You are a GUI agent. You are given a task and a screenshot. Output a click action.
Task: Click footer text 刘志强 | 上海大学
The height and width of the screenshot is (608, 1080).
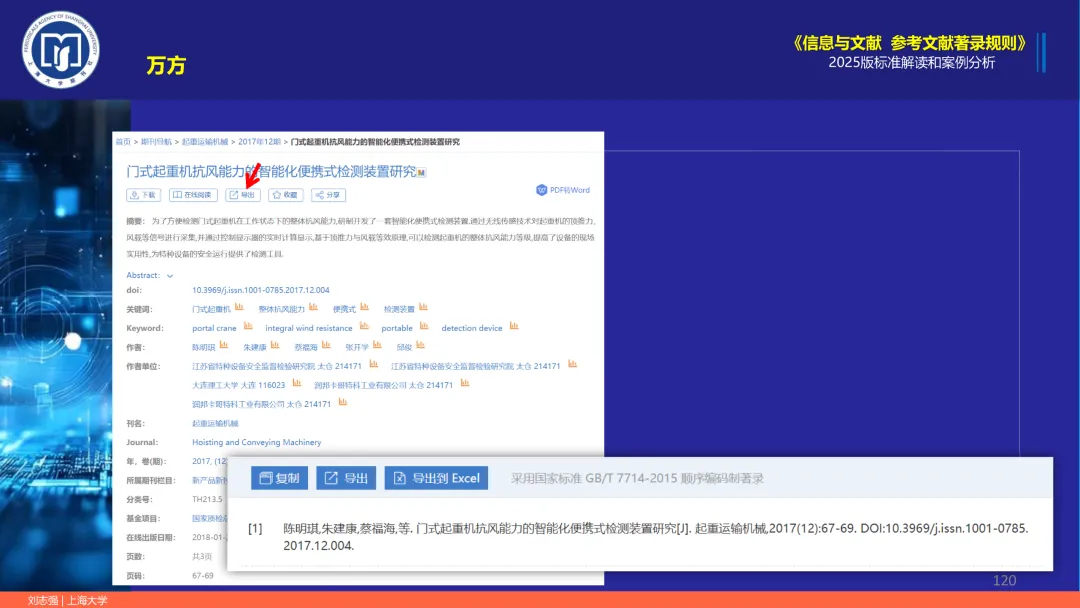(68, 600)
